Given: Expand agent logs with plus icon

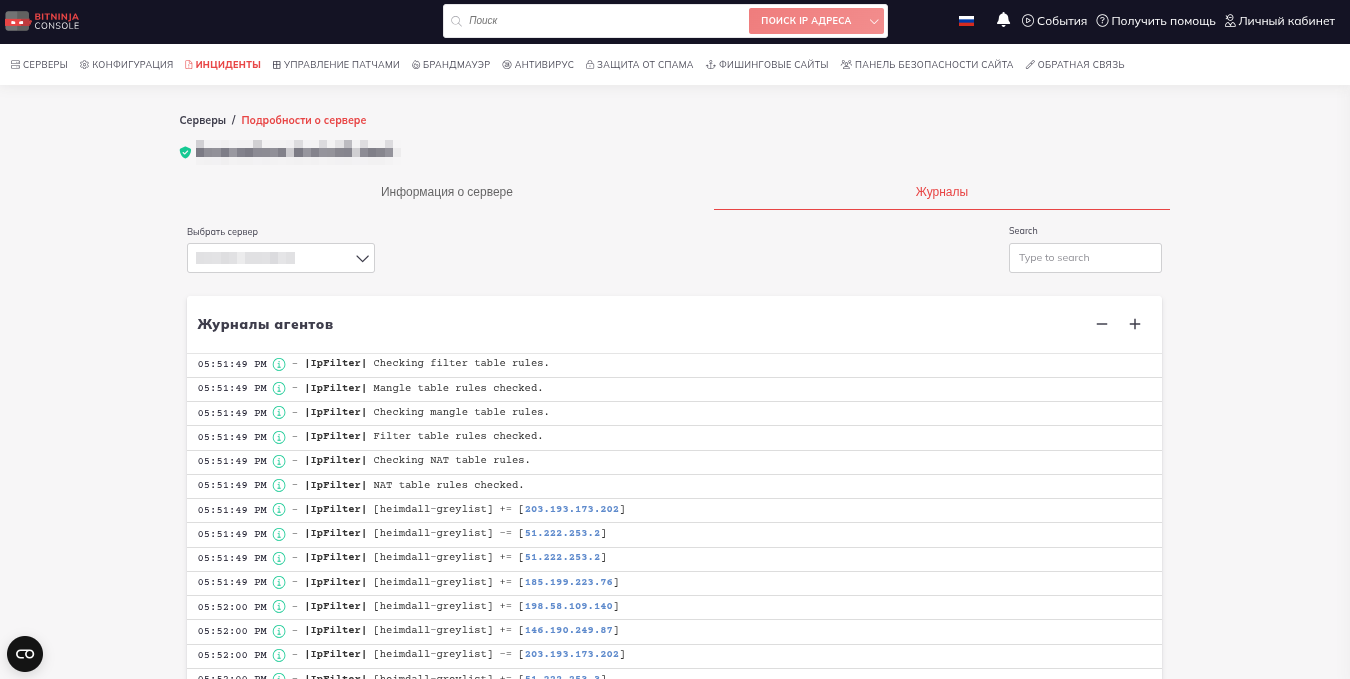Looking at the screenshot, I should [x=1135, y=324].
